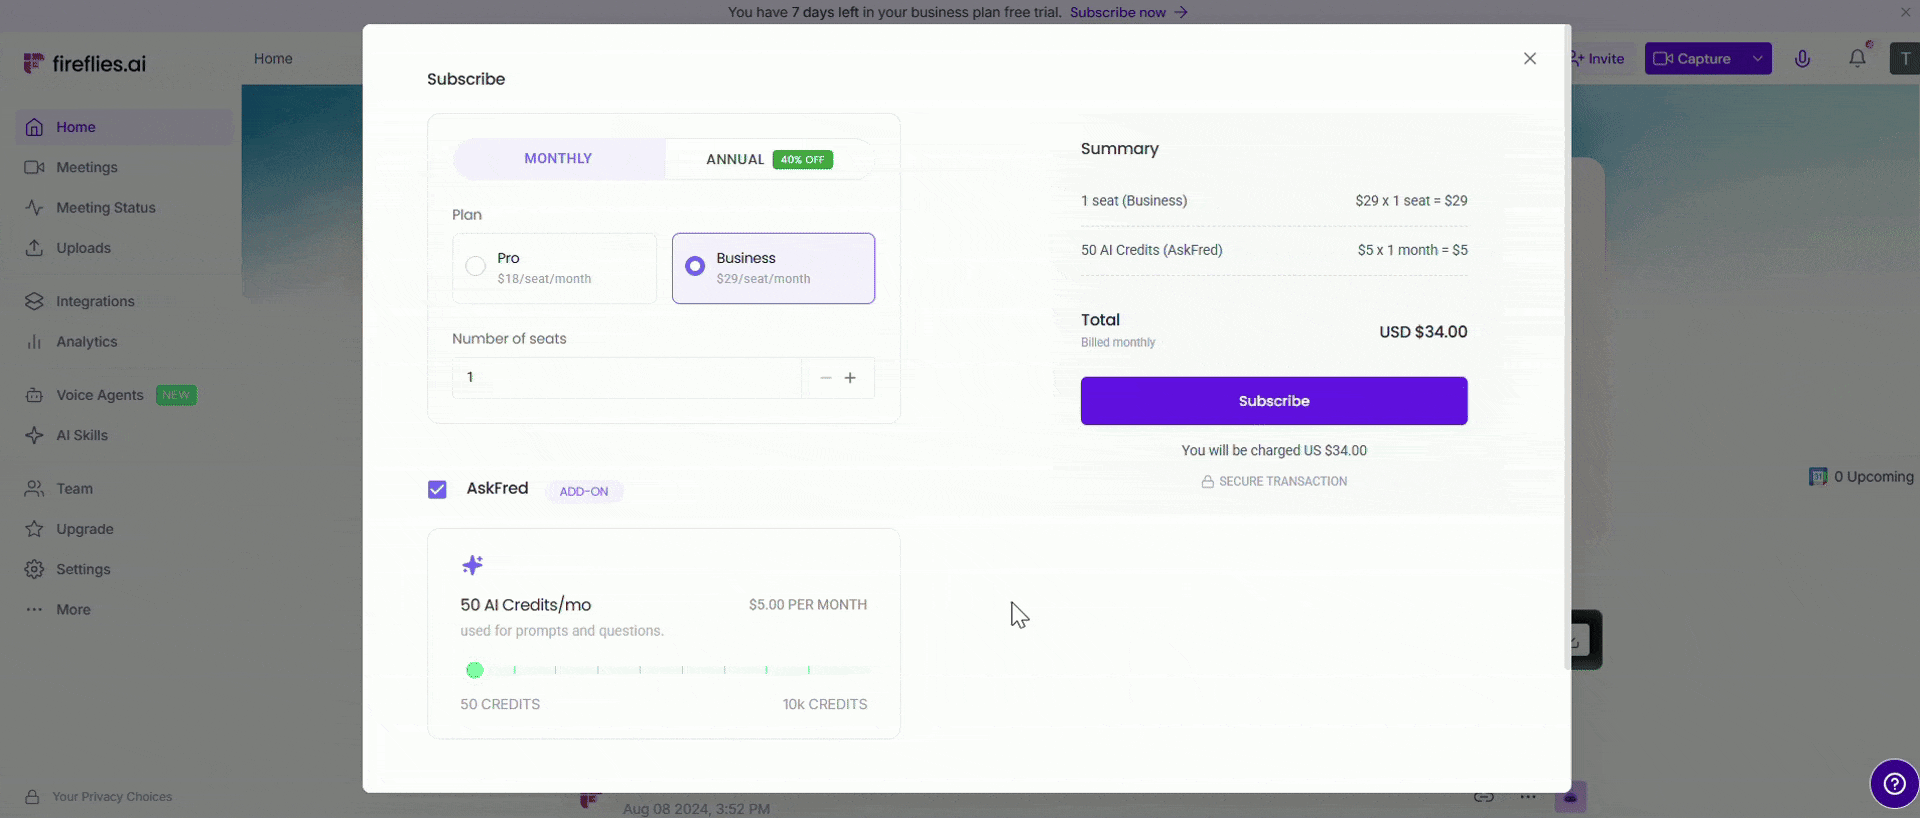Uncheck the AskFred add-on checkbox
Screen dimensions: 1920x818
pos(437,489)
